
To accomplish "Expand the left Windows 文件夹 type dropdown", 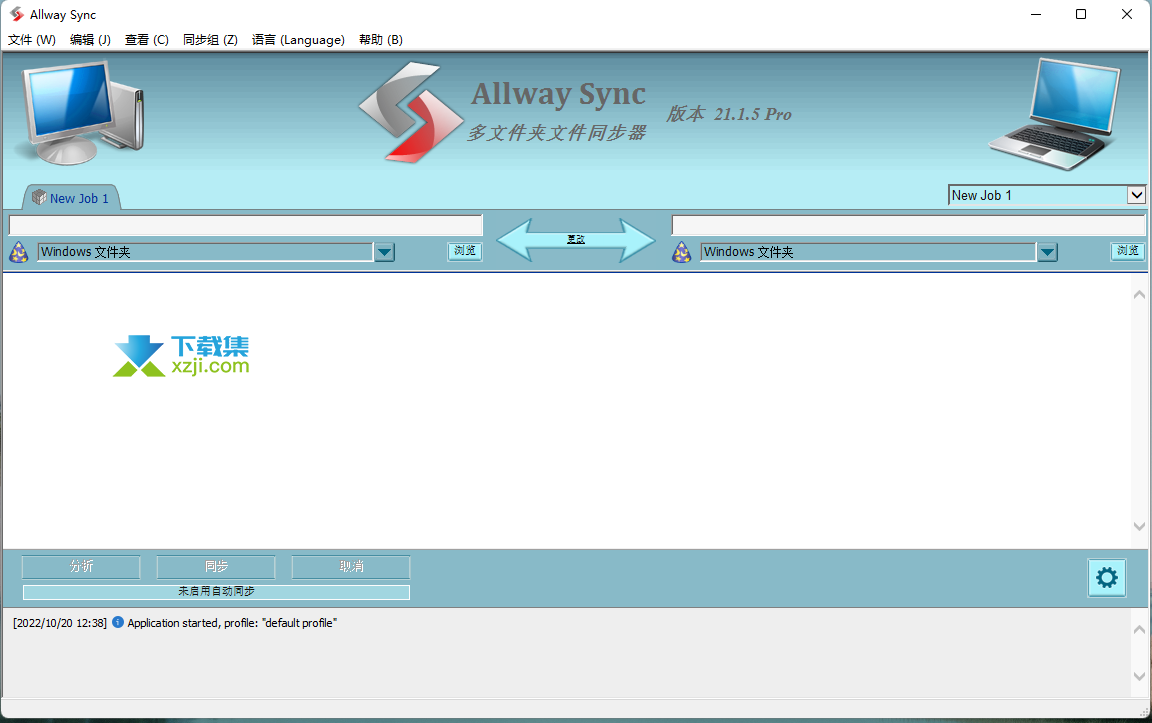I will tap(385, 252).
